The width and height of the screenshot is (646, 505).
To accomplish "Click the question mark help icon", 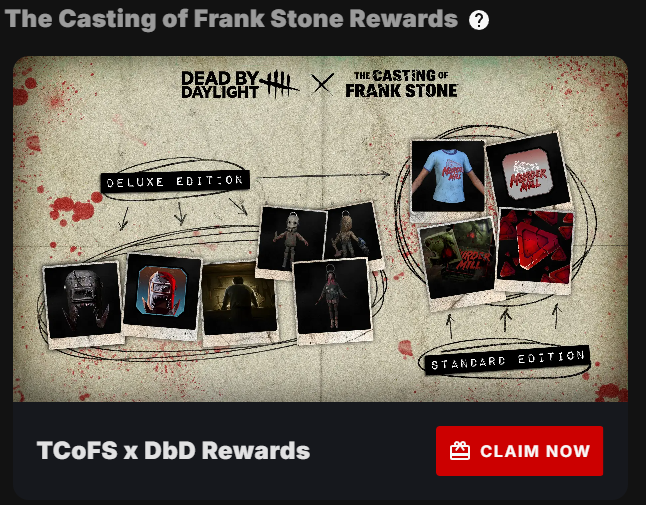I will click(x=479, y=20).
